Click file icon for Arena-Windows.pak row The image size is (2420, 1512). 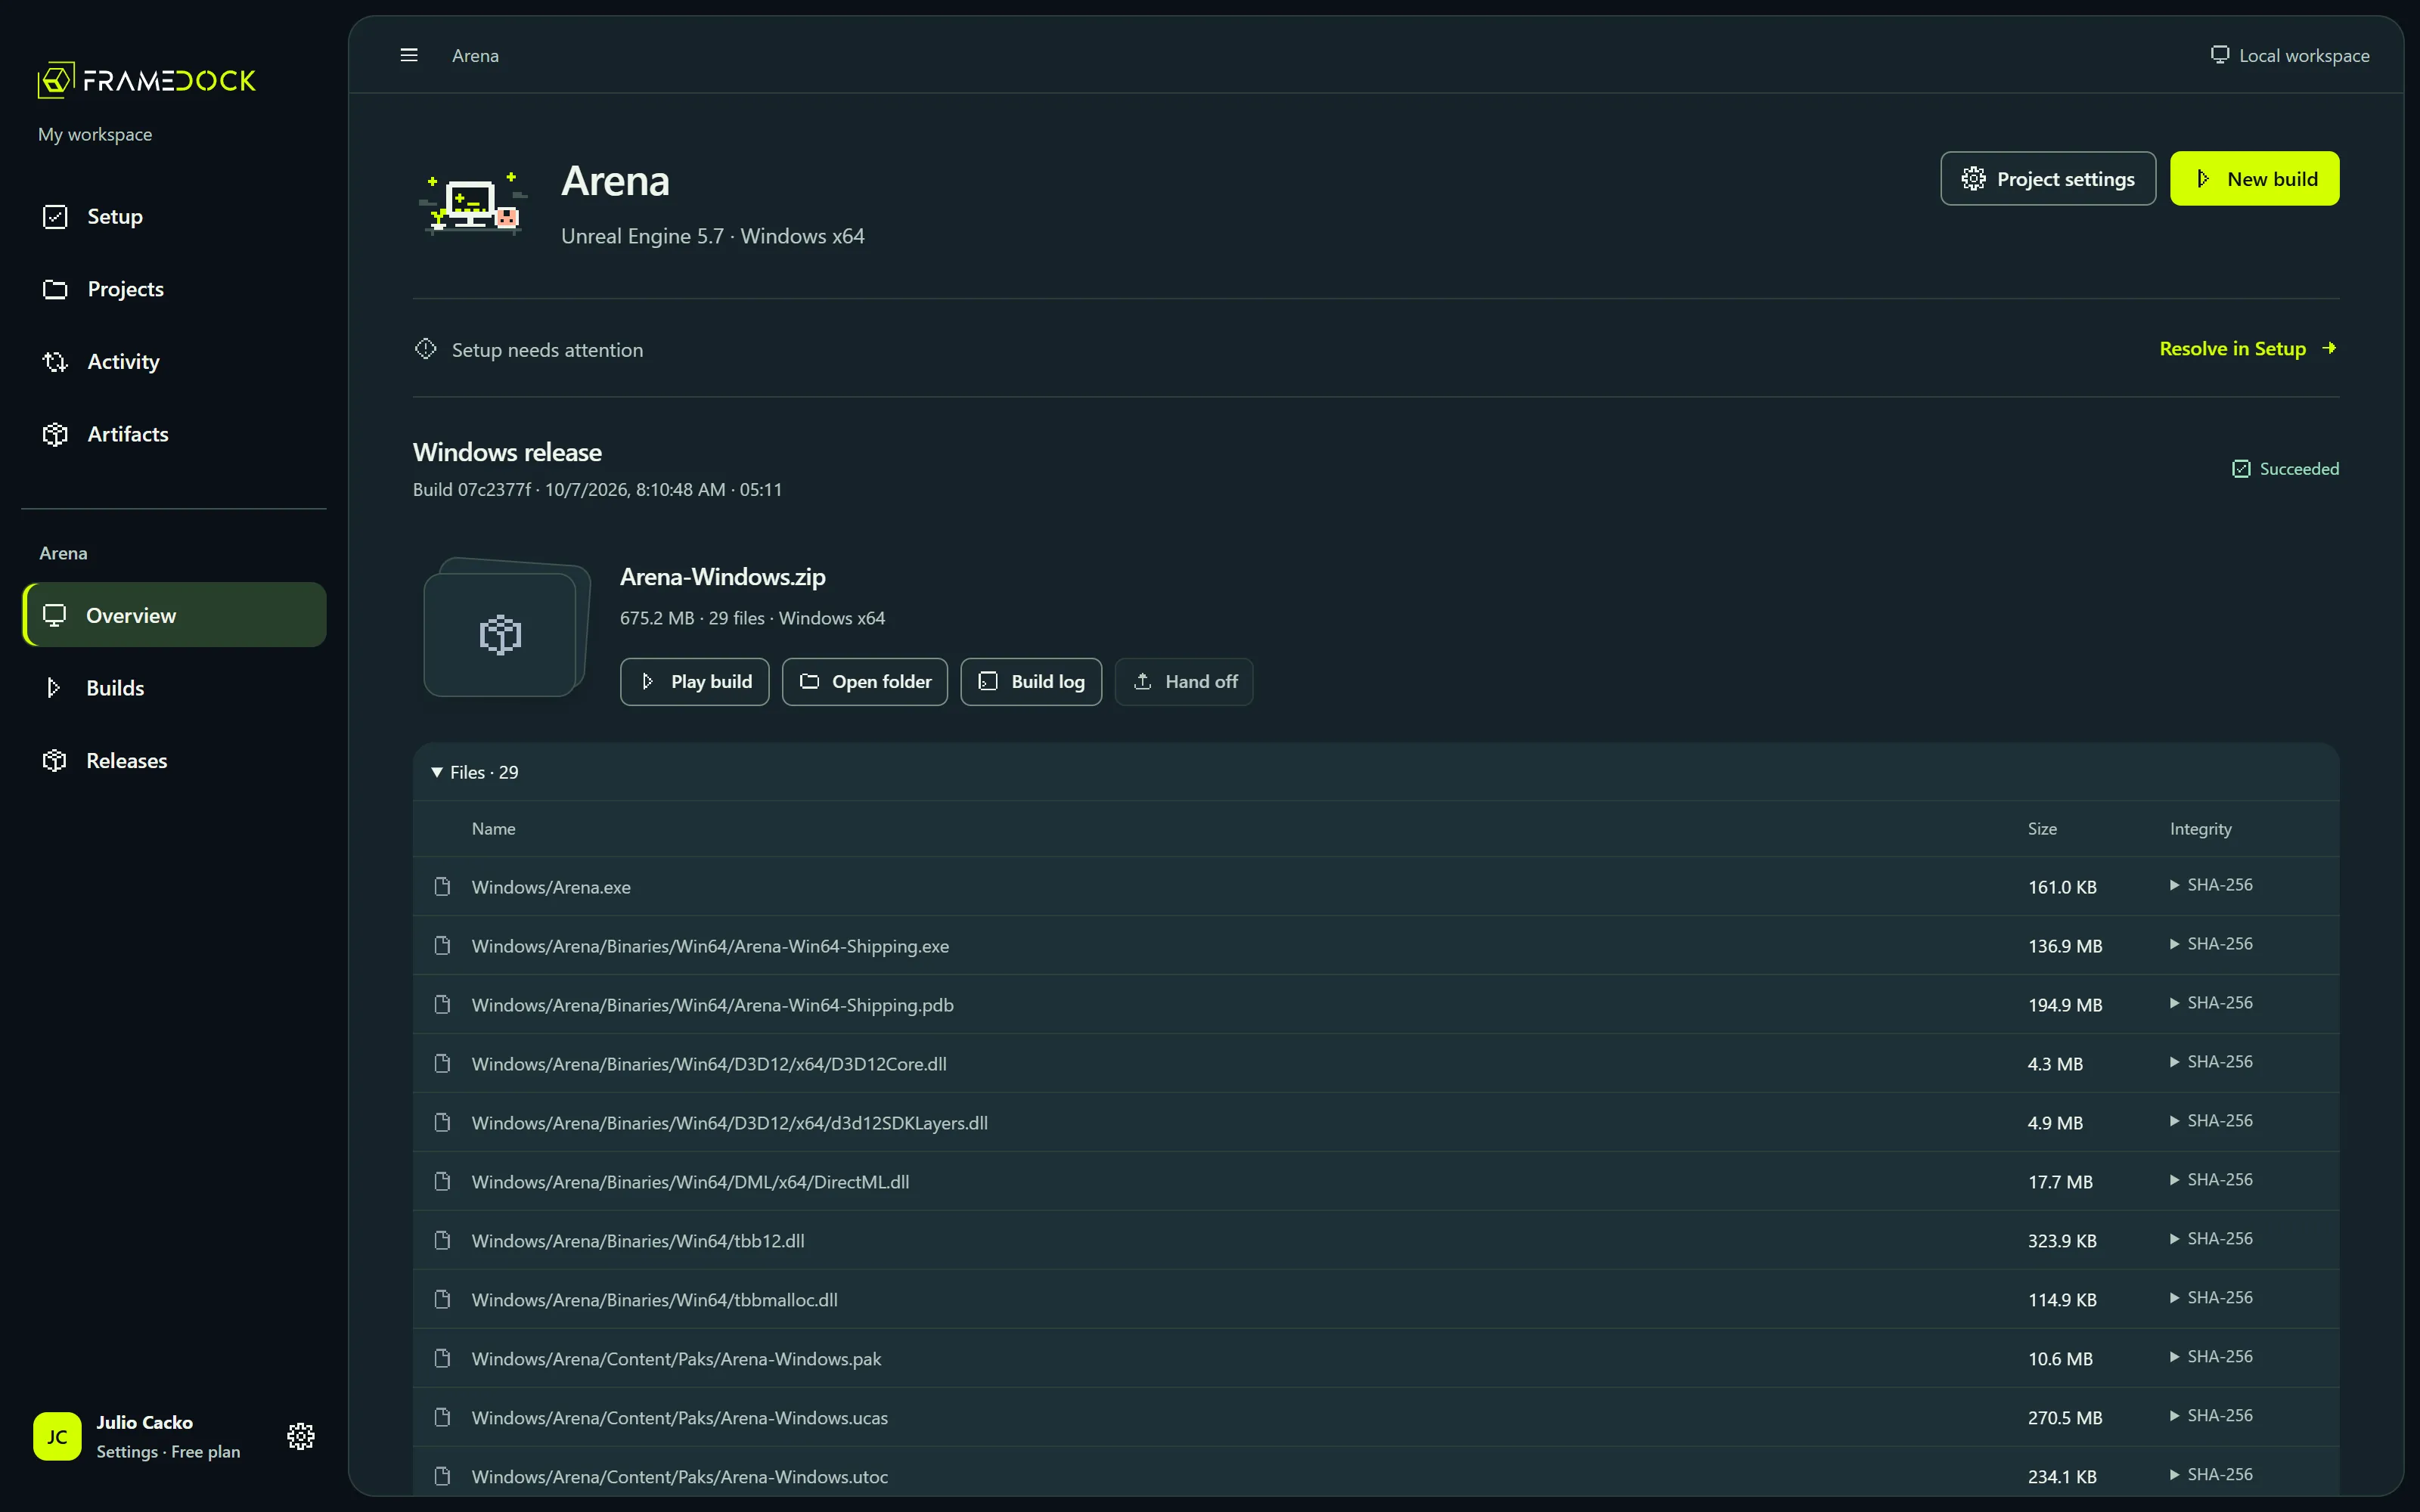tap(442, 1358)
